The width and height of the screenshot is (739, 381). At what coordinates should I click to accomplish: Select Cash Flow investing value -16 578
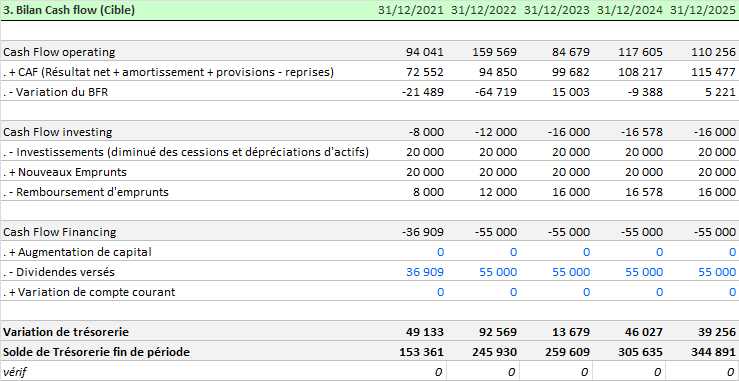pyautogui.click(x=642, y=132)
